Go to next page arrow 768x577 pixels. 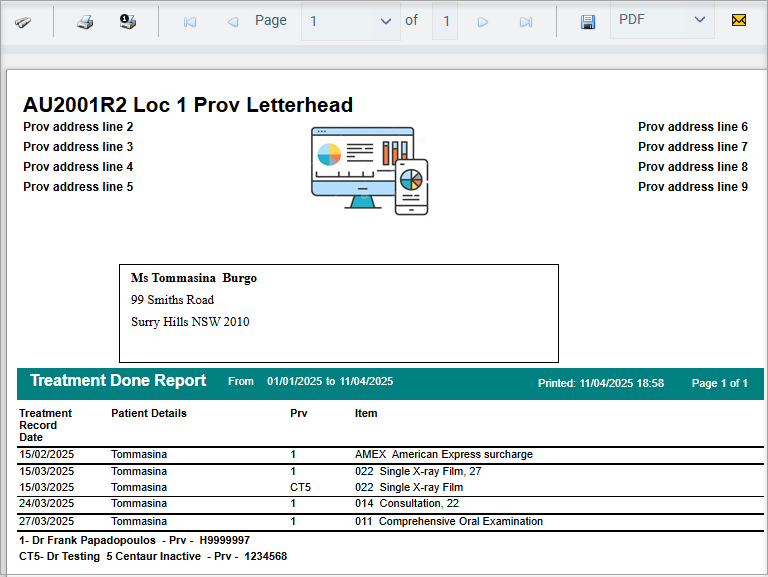(x=483, y=22)
